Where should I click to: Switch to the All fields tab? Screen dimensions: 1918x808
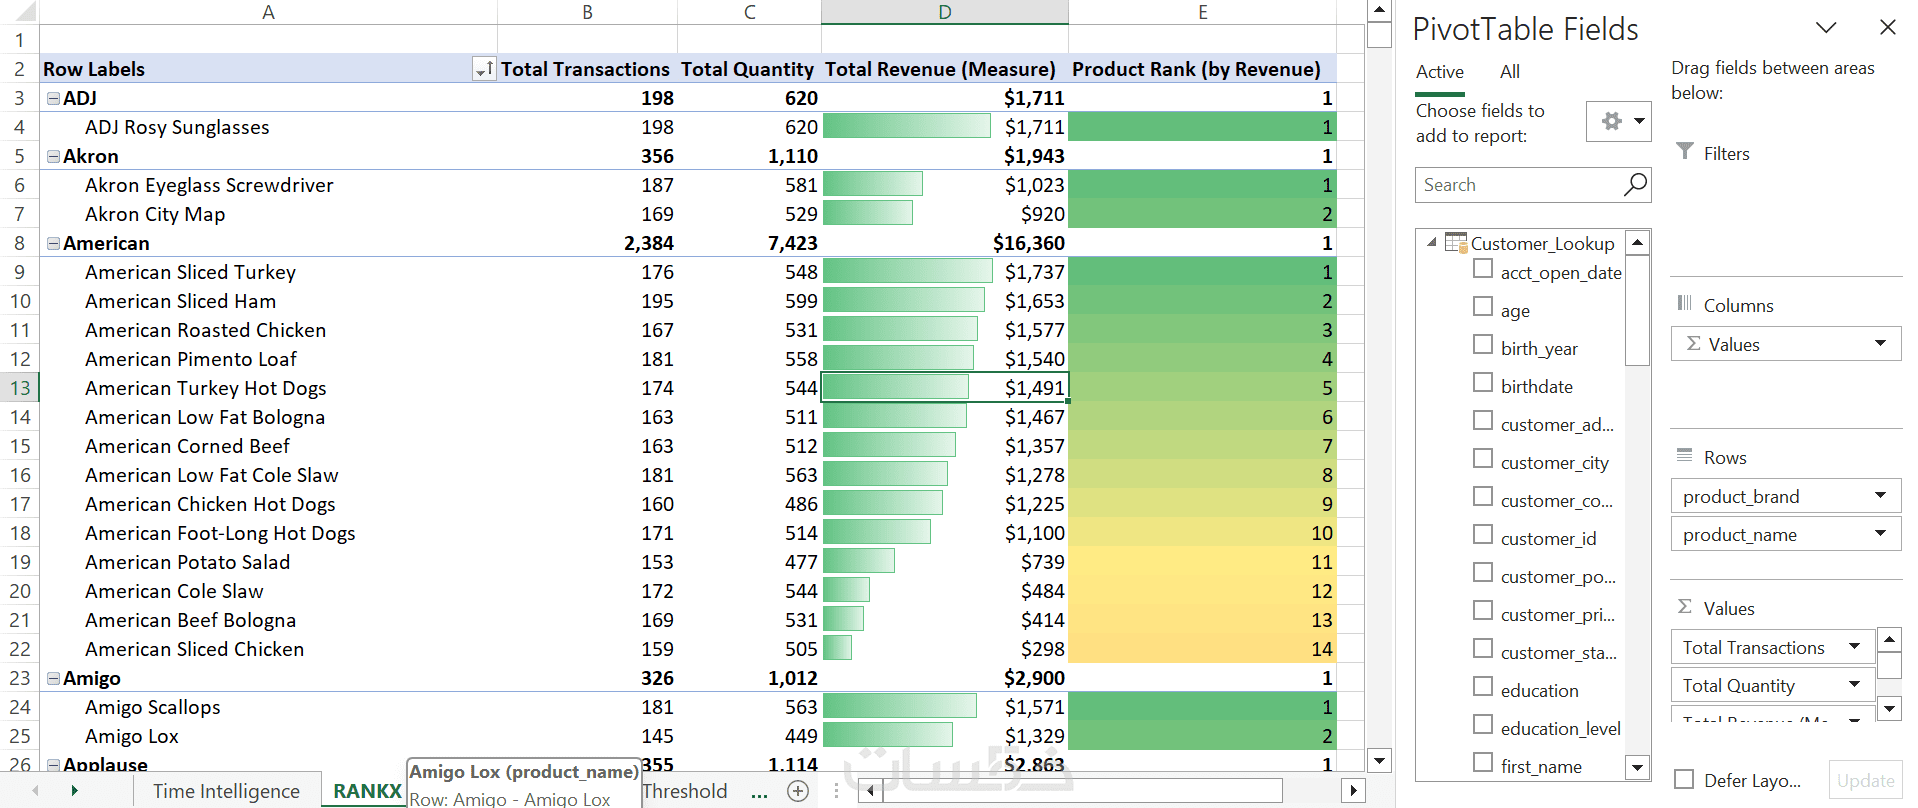pos(1509,72)
